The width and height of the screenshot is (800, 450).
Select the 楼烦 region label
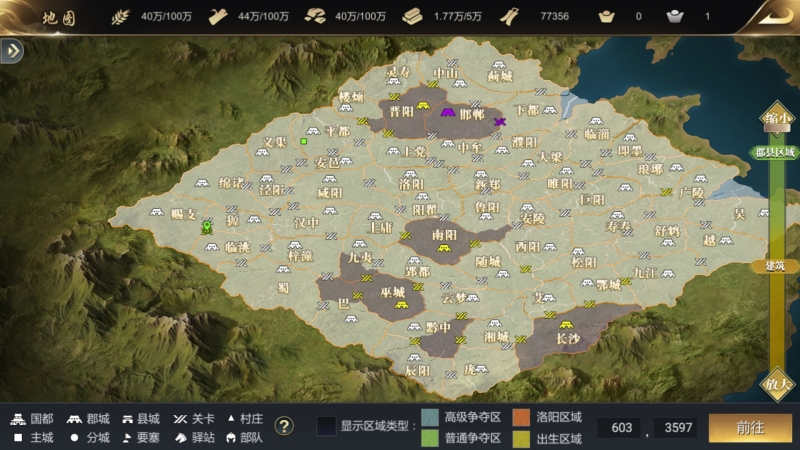coord(352,97)
